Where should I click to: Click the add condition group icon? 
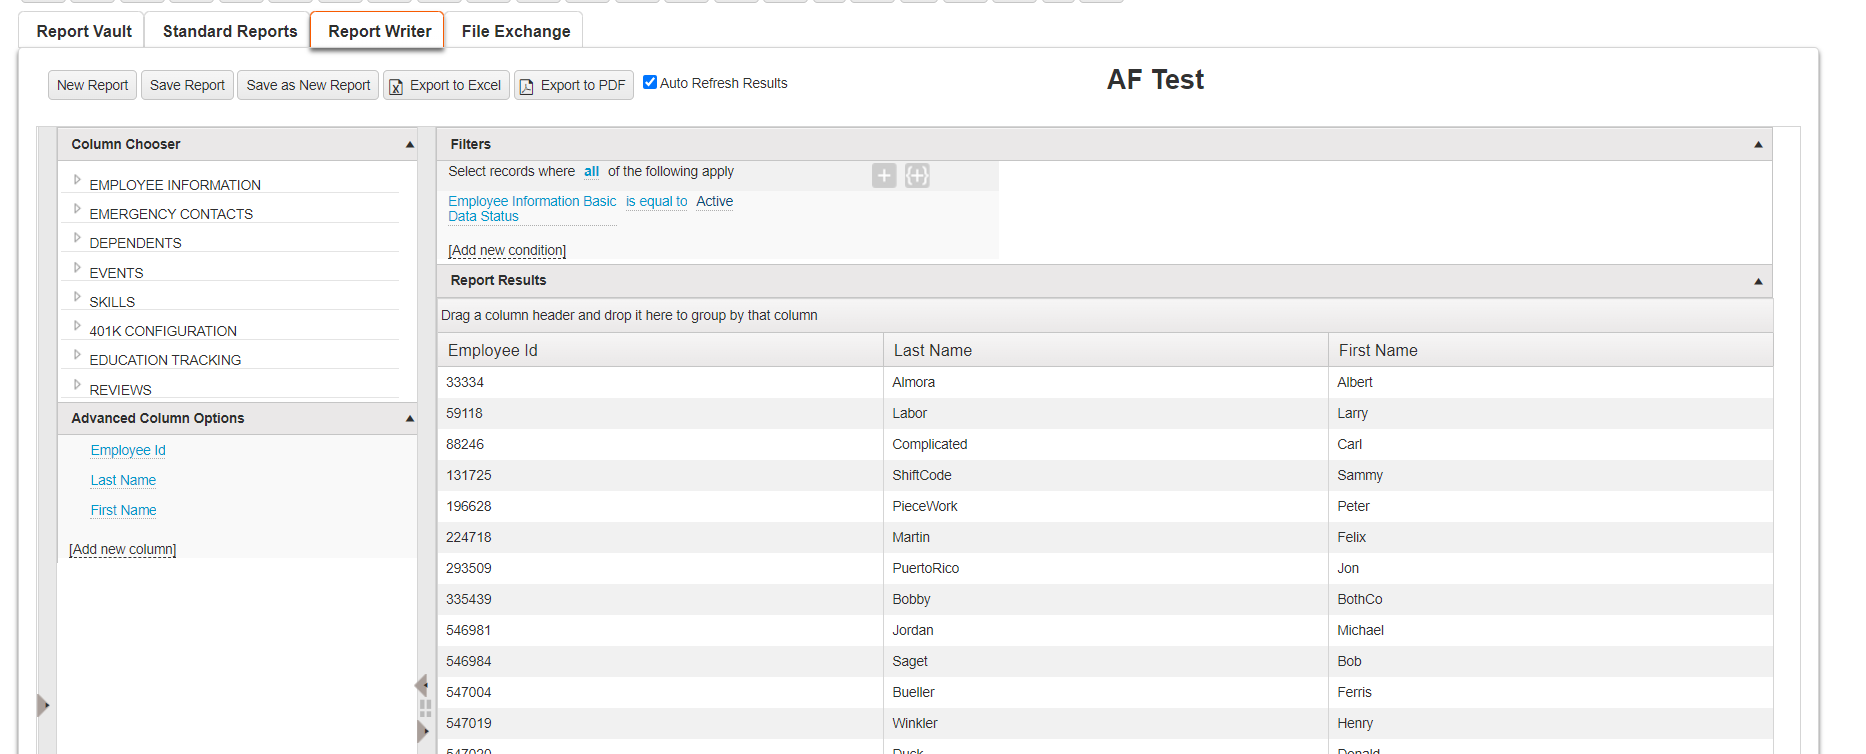pyautogui.click(x=917, y=176)
